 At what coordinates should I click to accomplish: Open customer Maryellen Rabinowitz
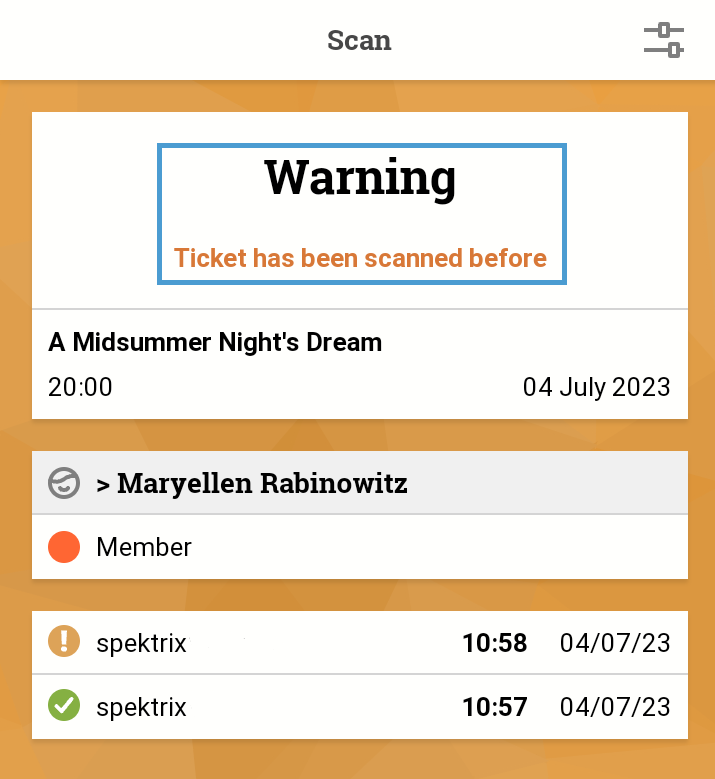click(x=262, y=484)
